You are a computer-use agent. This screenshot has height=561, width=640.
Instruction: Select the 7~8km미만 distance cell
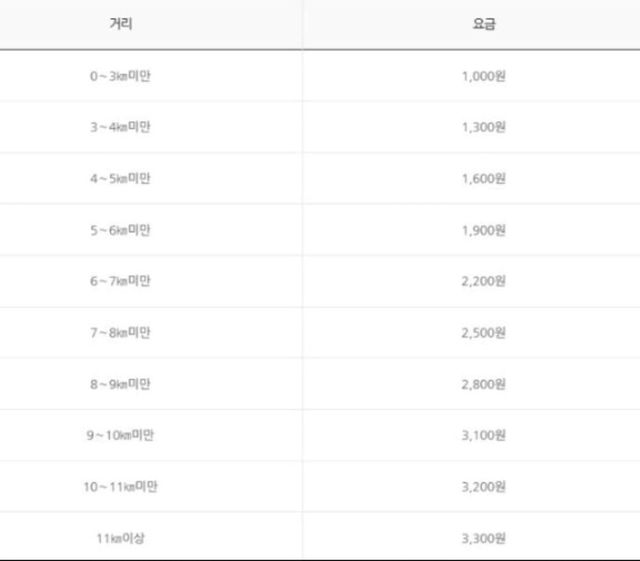click(120, 332)
